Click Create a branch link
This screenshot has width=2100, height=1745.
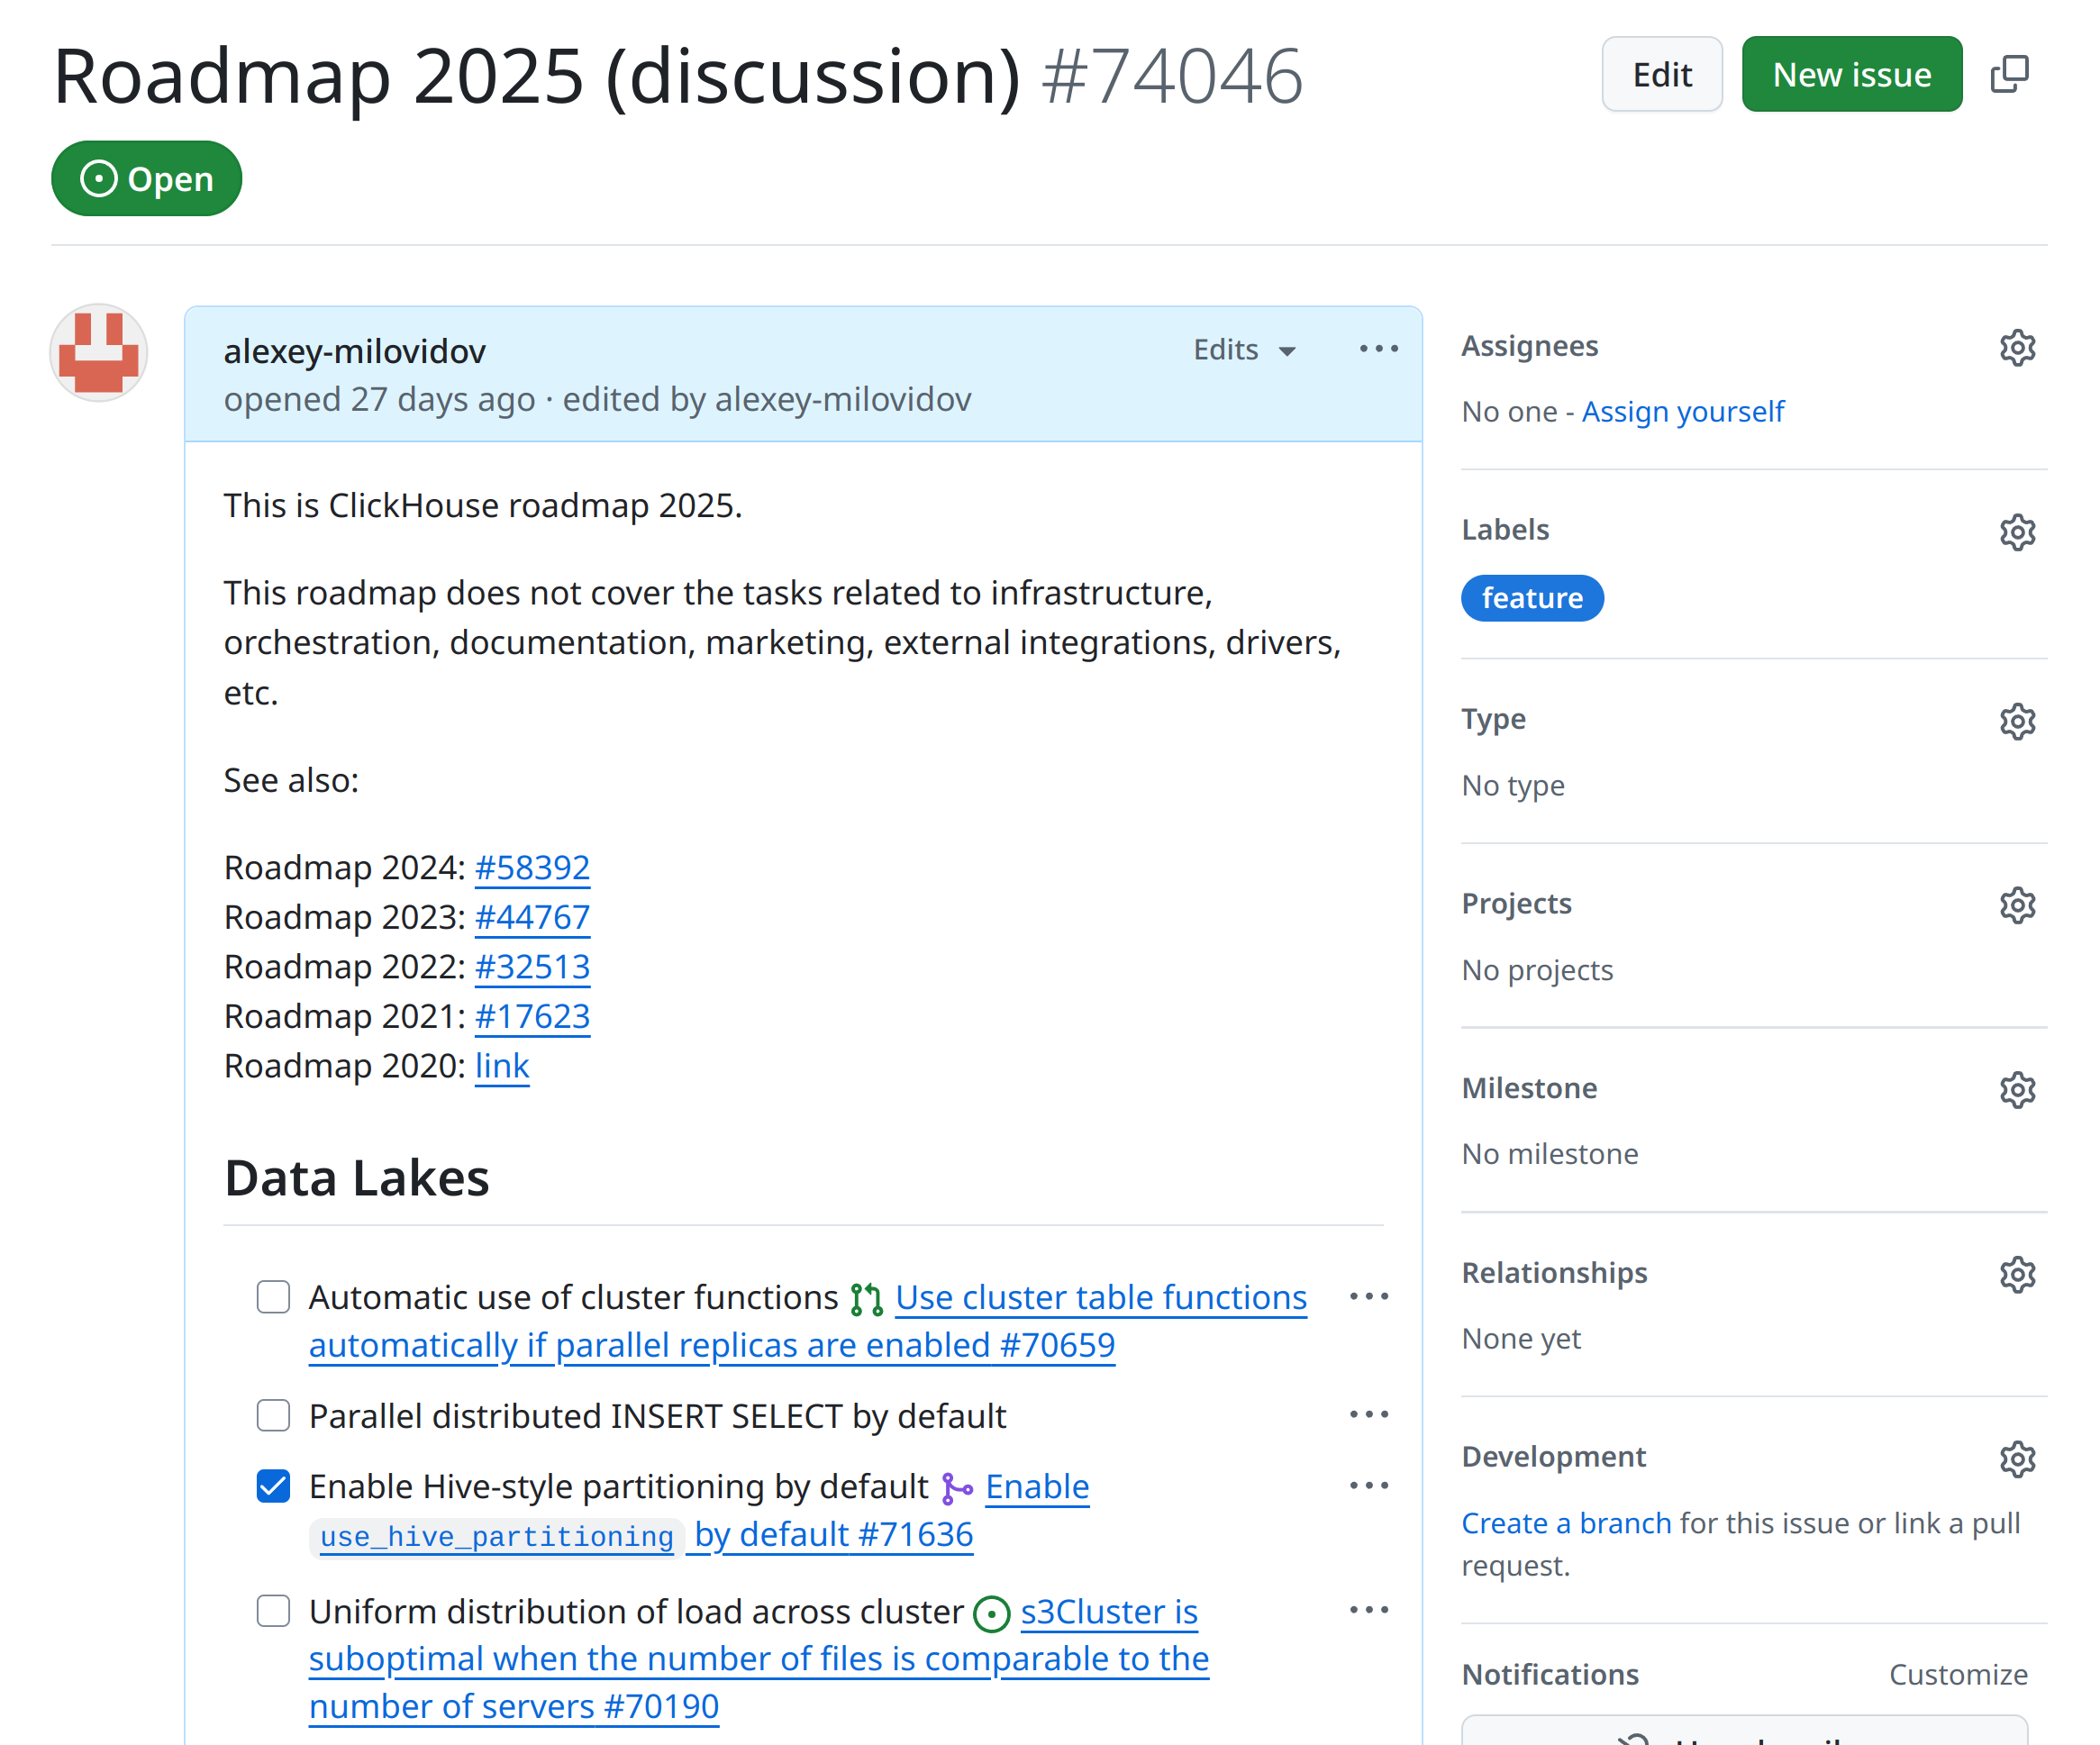[x=1566, y=1523]
